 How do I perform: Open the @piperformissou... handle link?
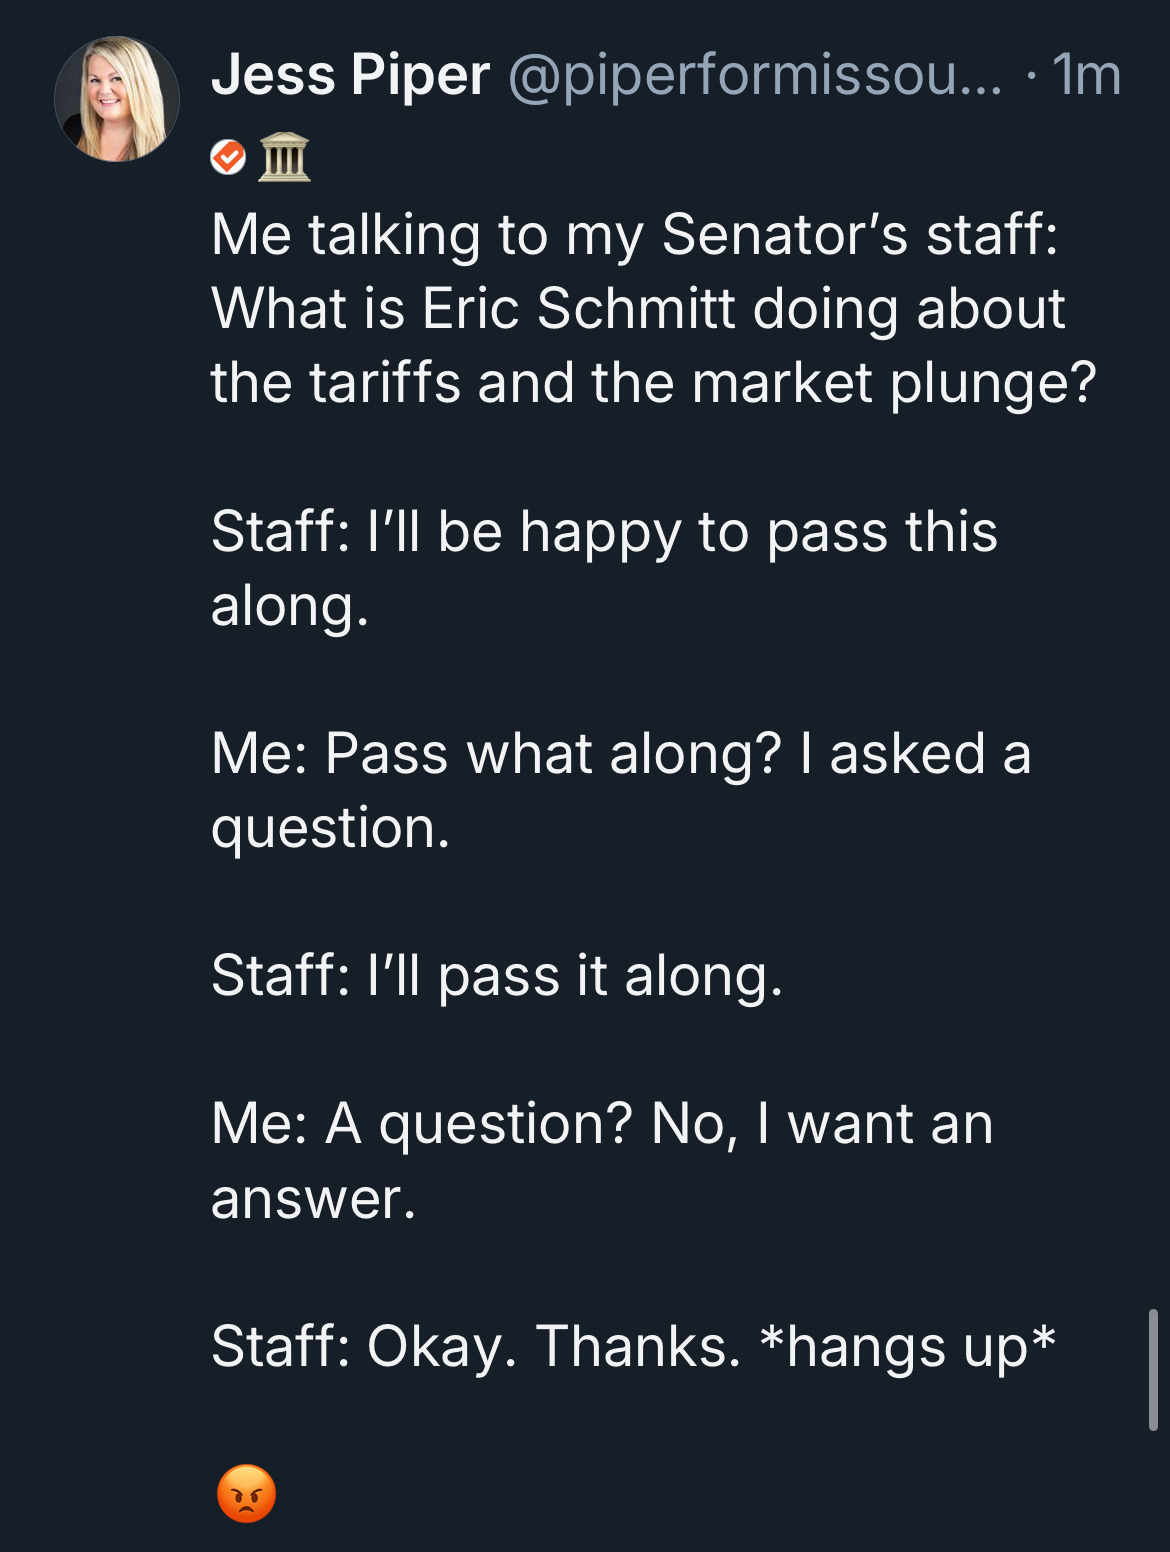pyautogui.click(x=755, y=75)
